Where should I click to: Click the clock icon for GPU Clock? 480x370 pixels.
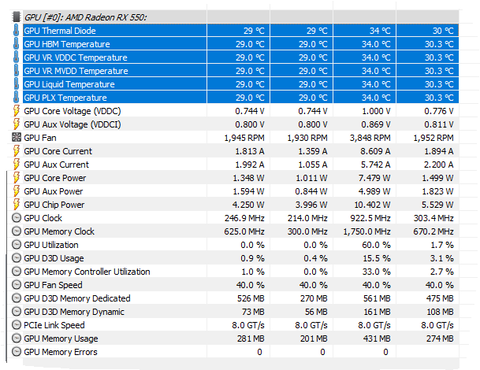(x=16, y=218)
